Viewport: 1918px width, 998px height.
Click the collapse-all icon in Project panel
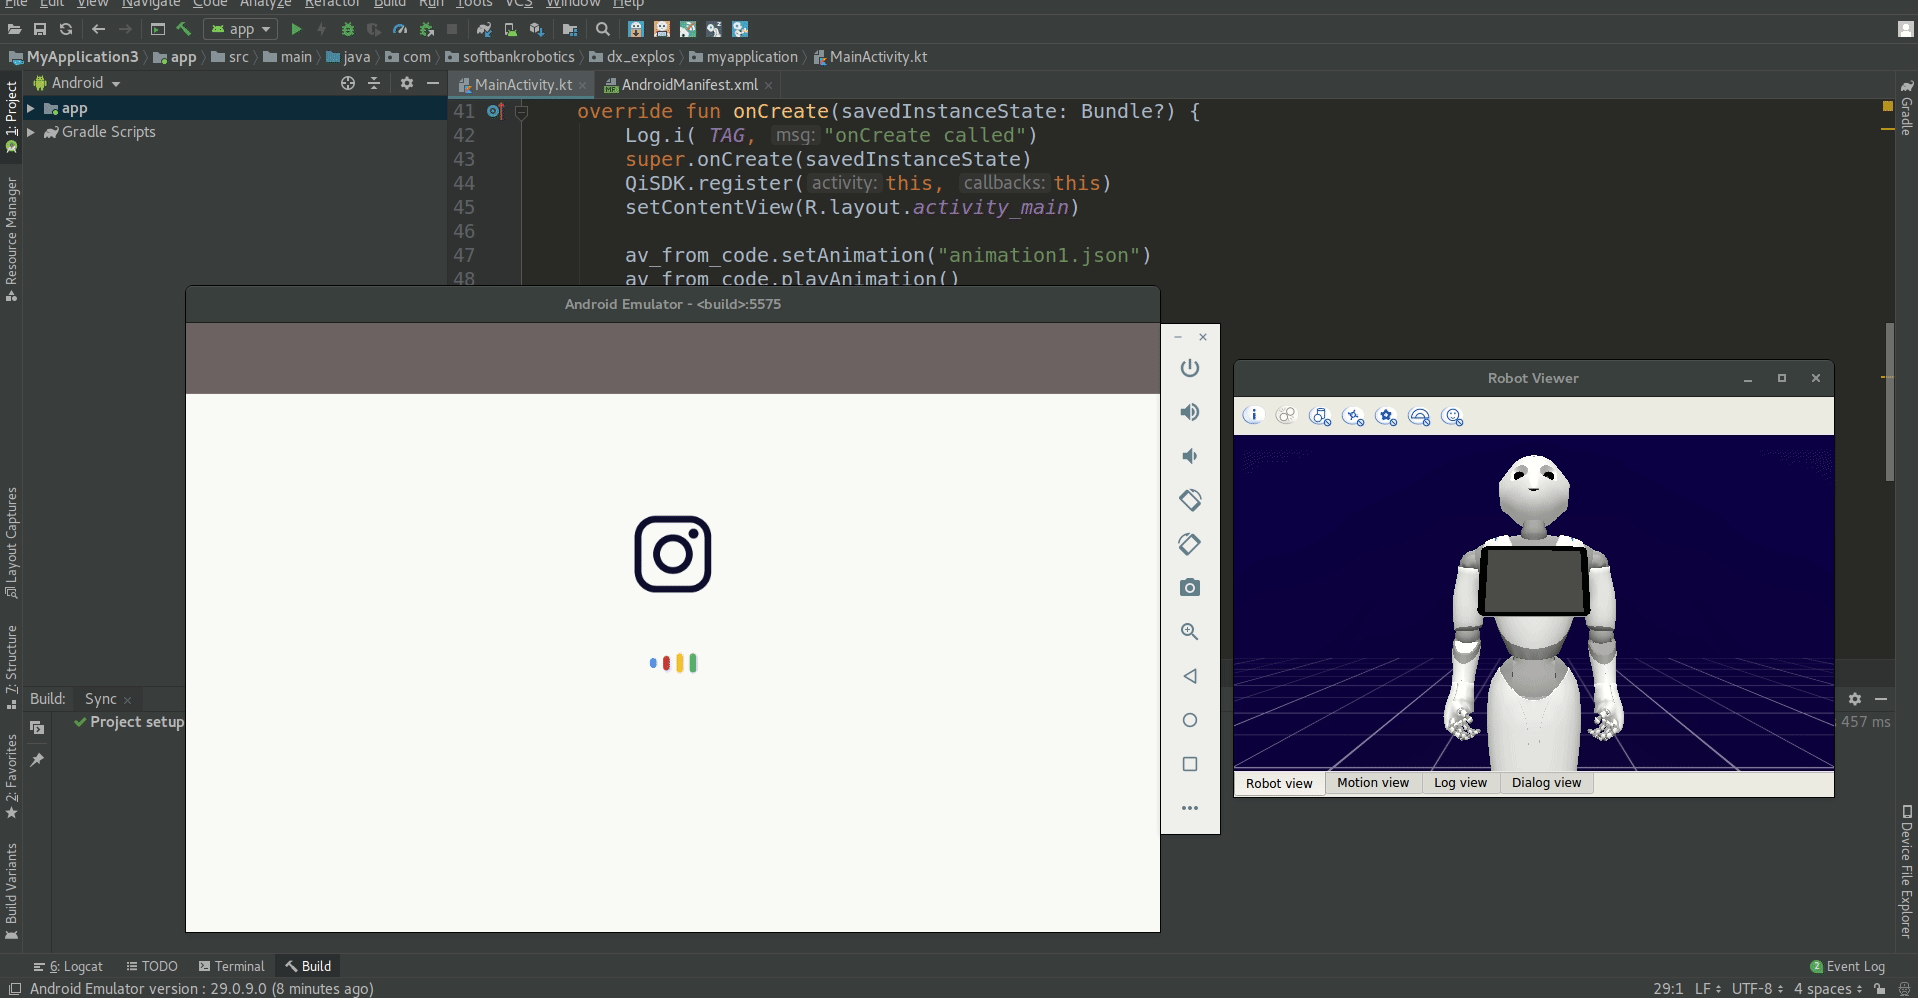374,83
